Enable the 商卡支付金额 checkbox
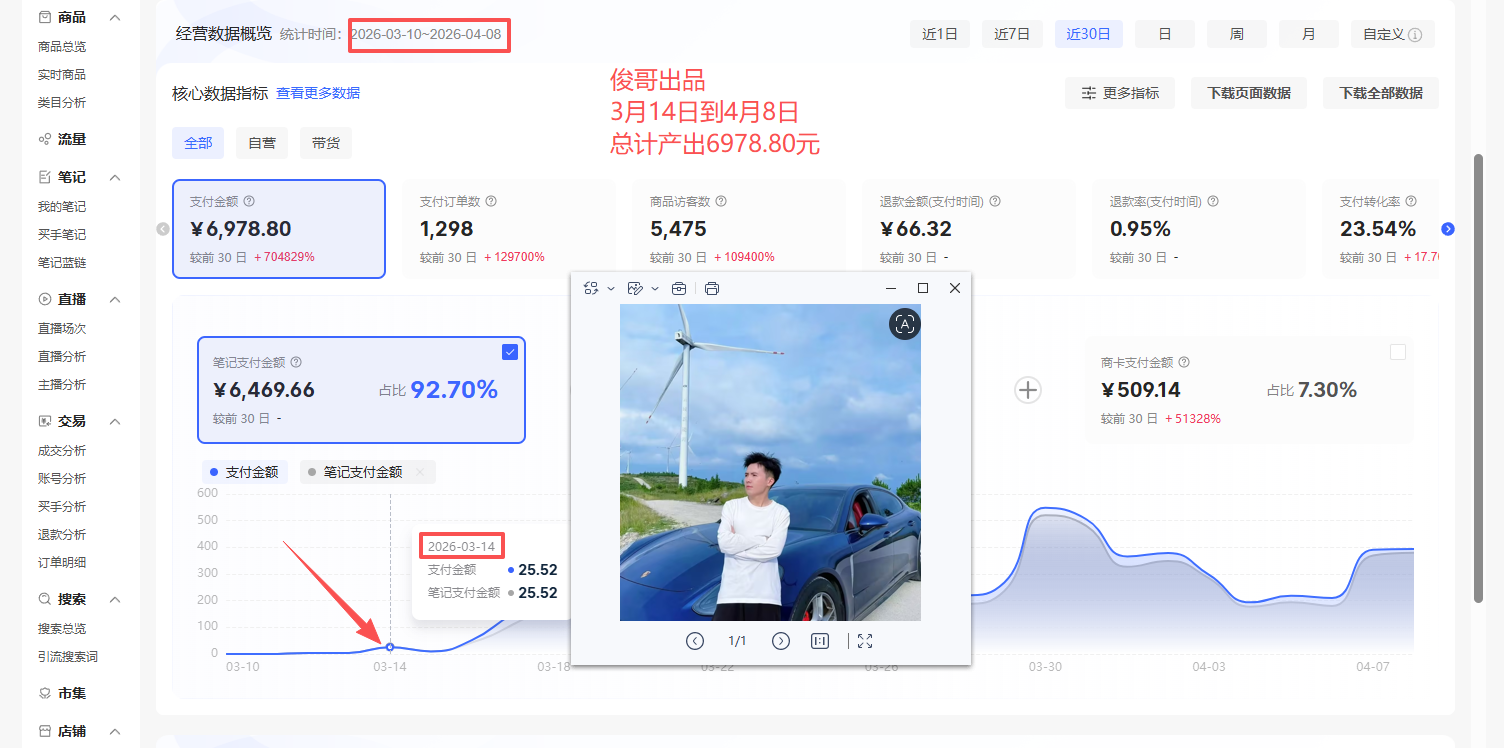 pos(1398,352)
